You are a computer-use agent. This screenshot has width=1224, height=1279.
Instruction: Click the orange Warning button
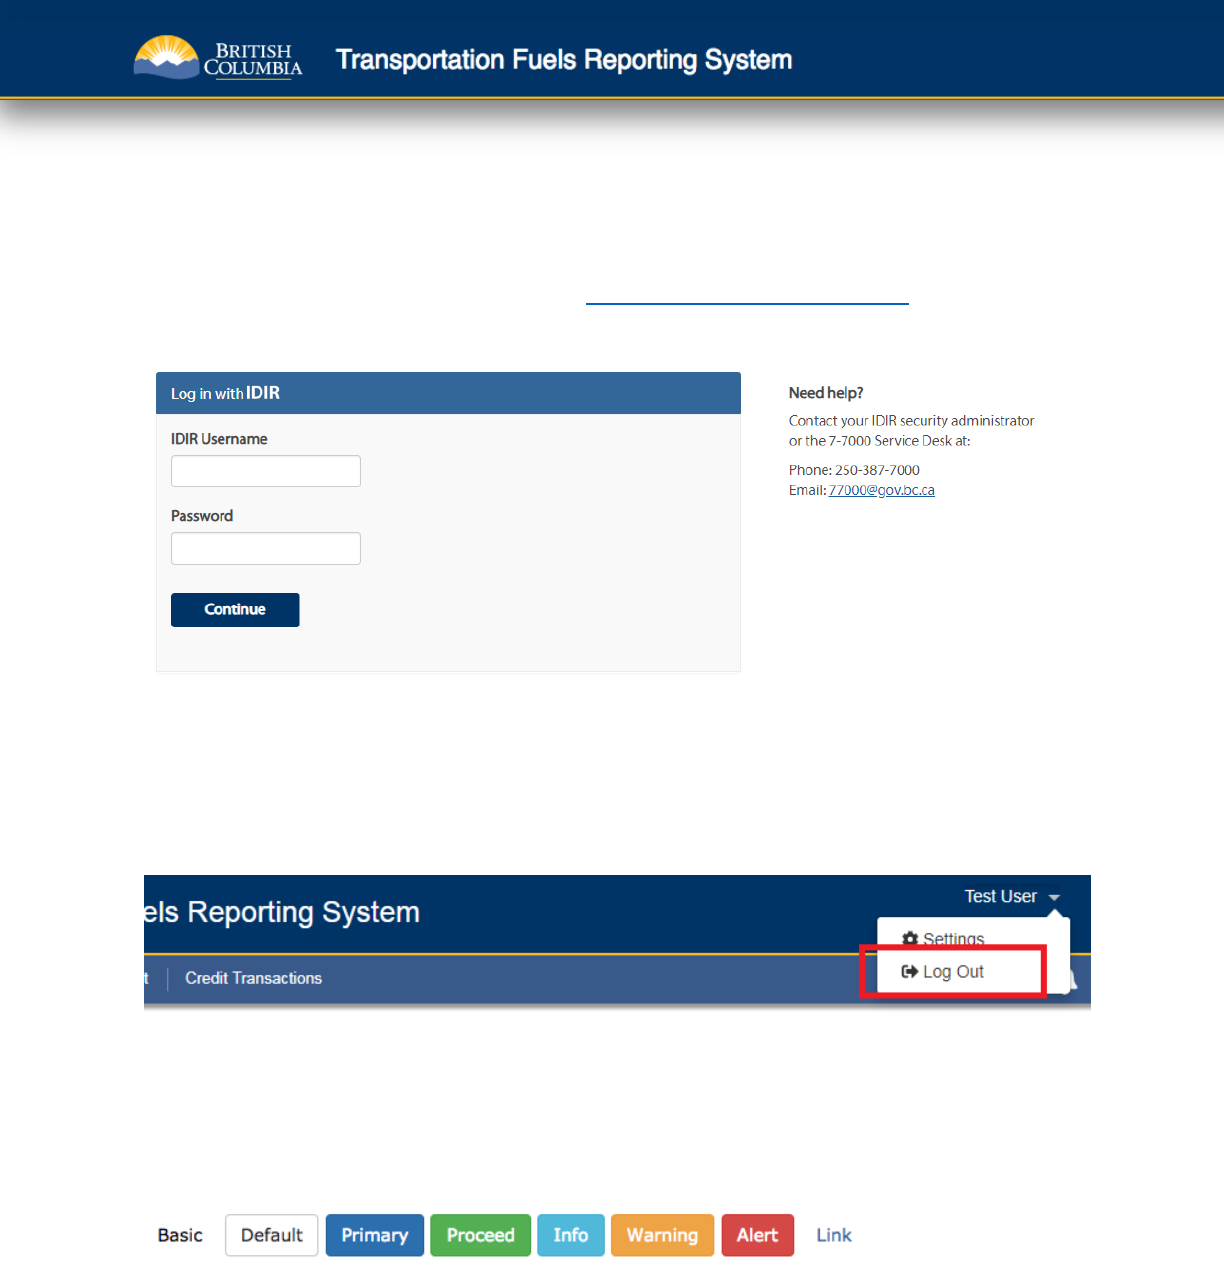point(662,1235)
